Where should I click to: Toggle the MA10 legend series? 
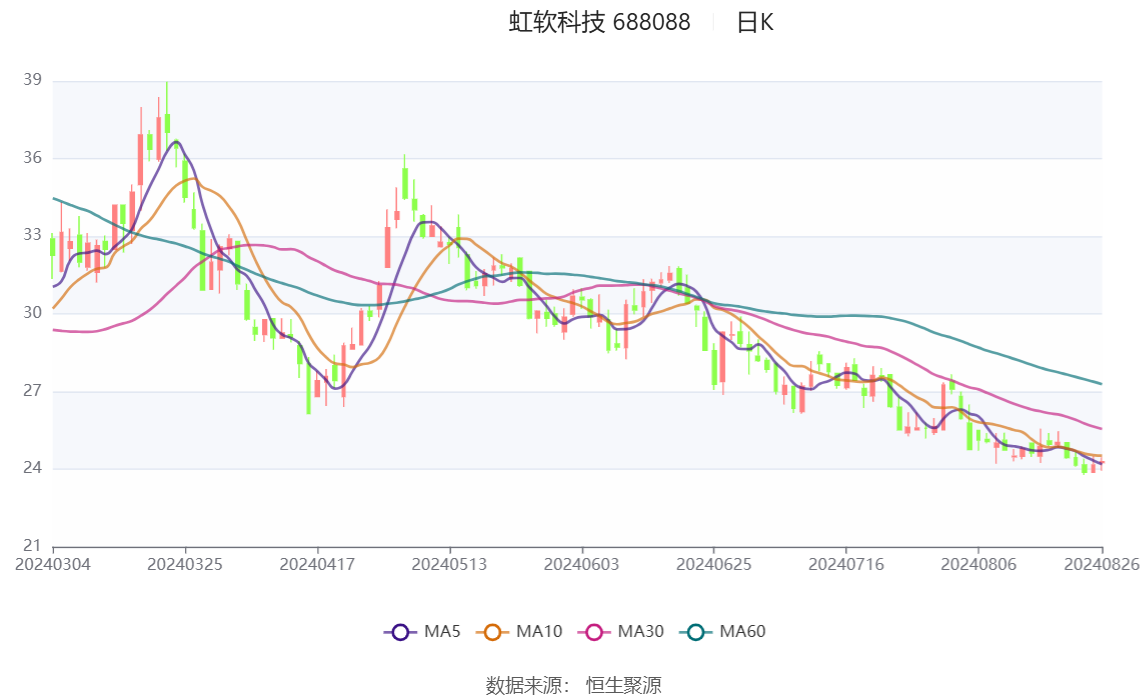click(519, 632)
